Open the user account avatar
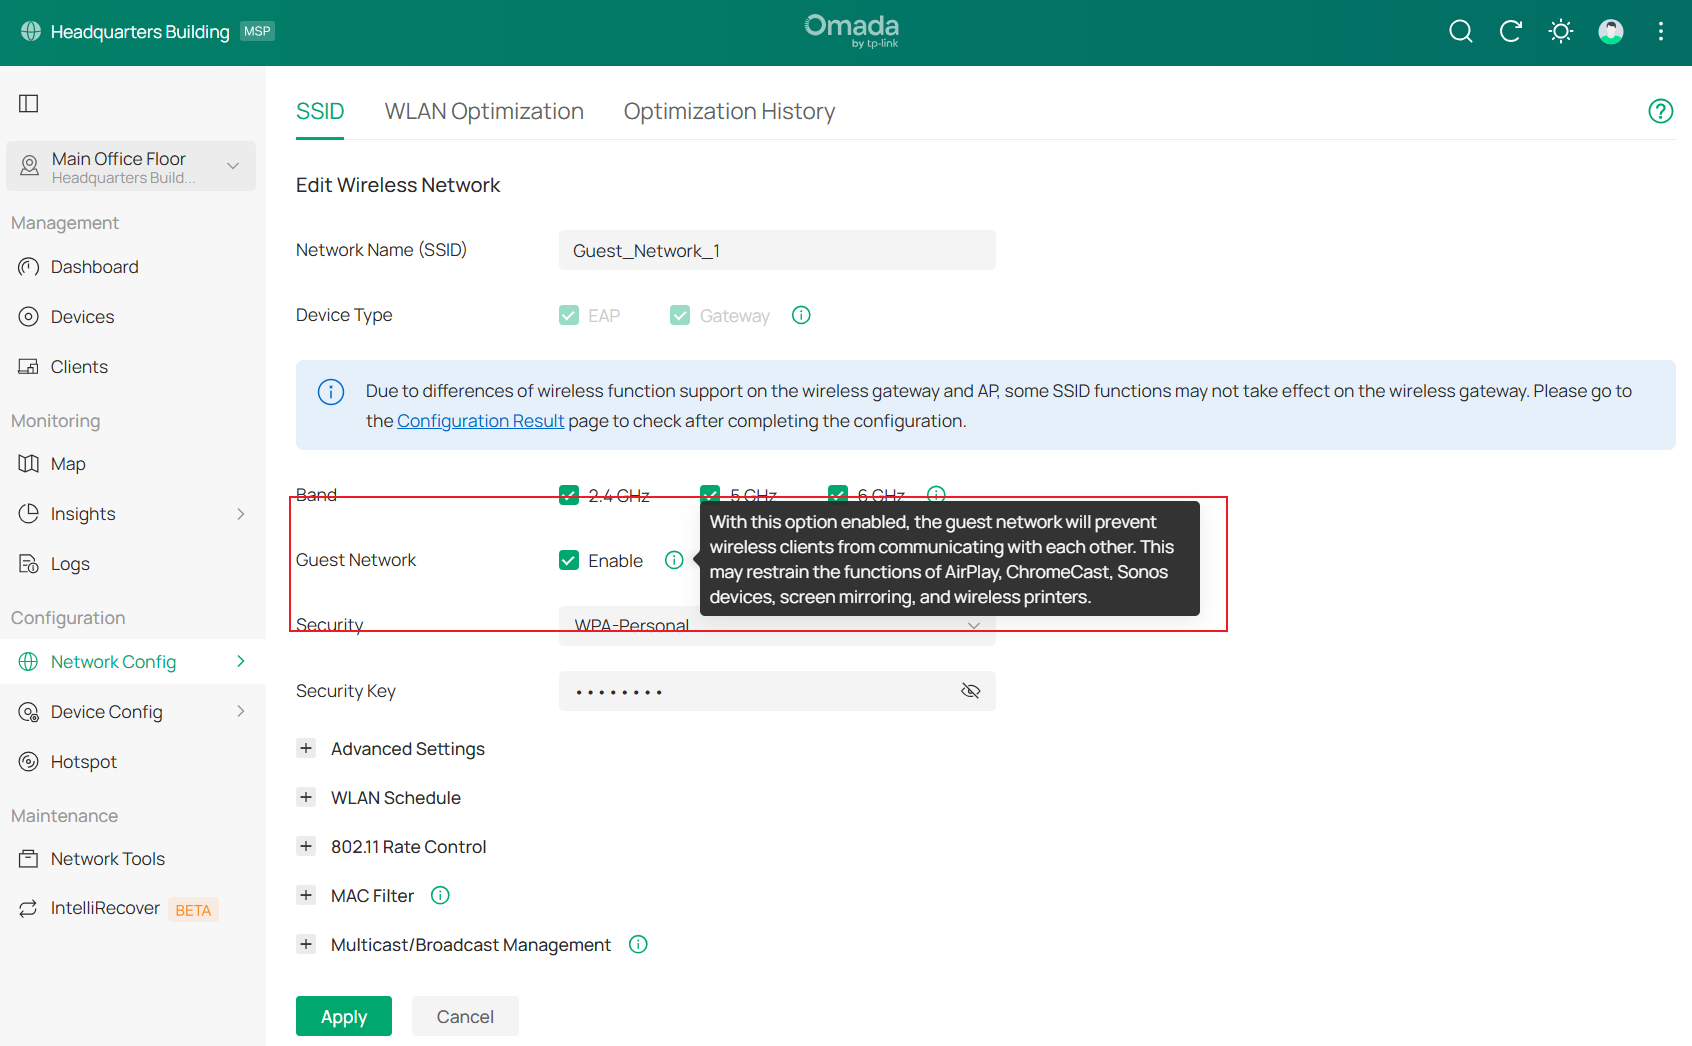Image resolution: width=1692 pixels, height=1046 pixels. tap(1610, 32)
